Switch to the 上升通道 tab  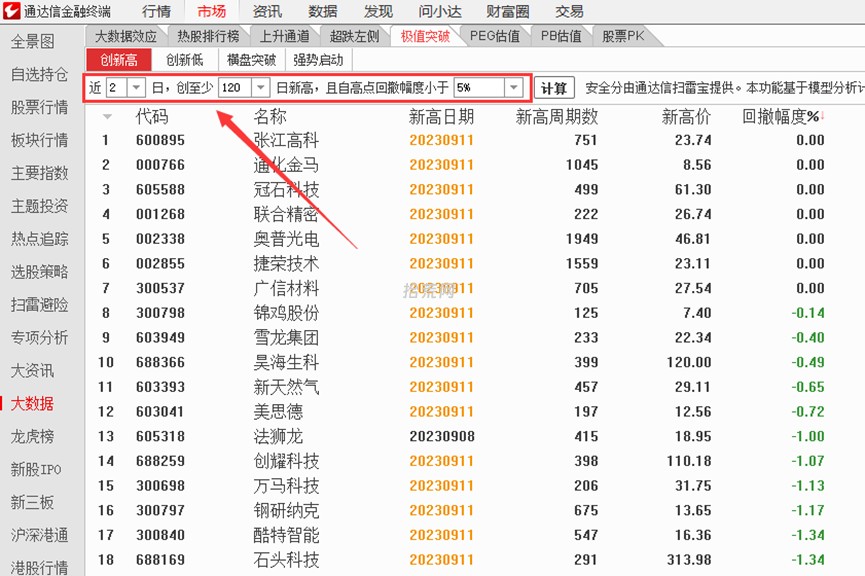(284, 36)
